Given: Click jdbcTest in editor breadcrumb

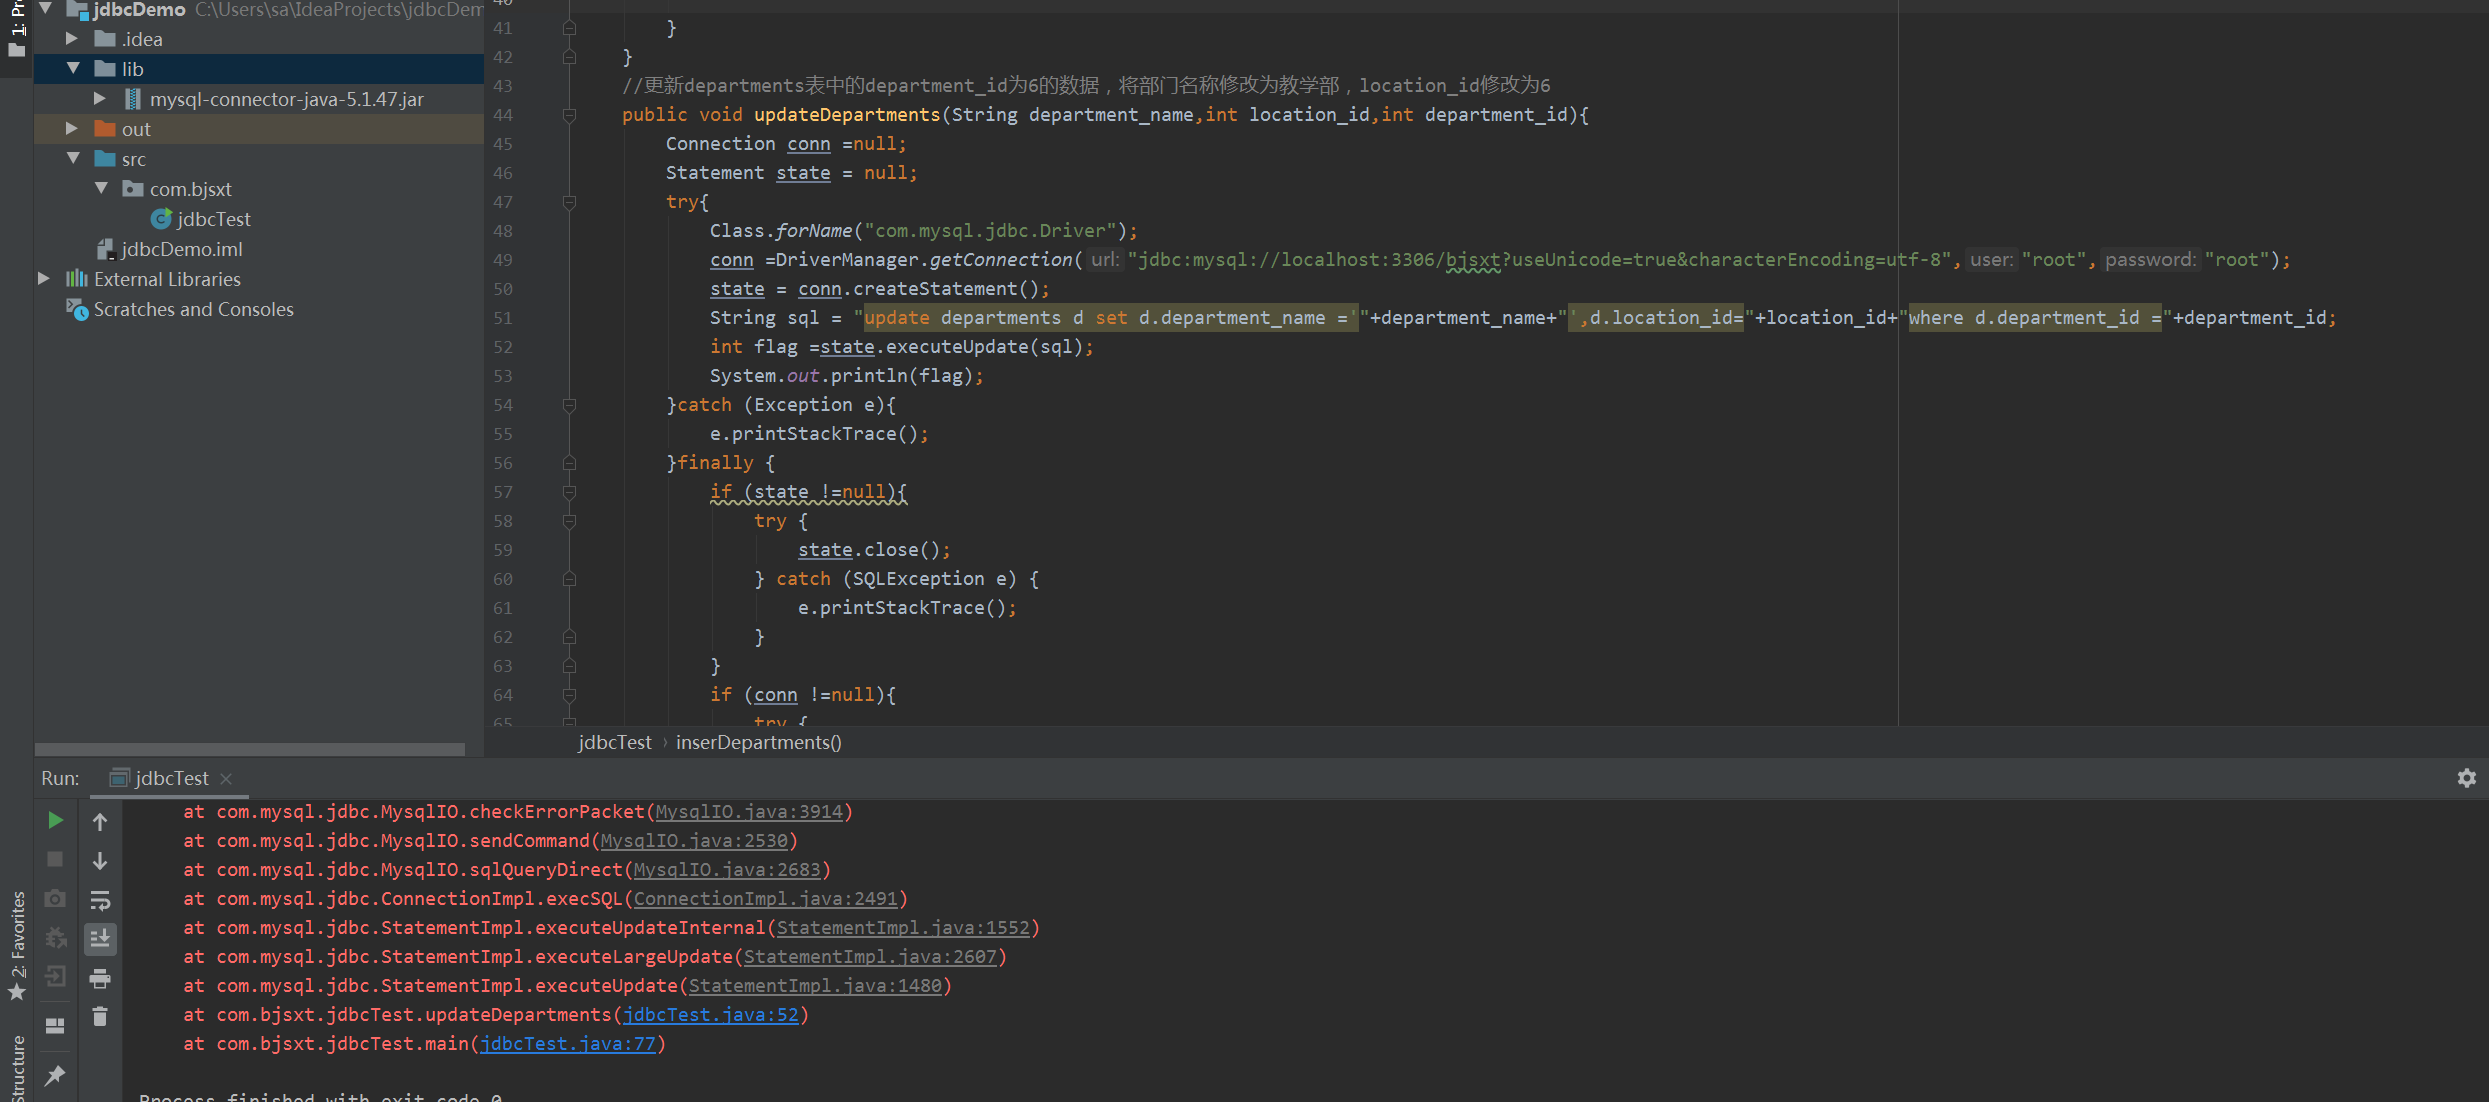Looking at the screenshot, I should tap(614, 742).
